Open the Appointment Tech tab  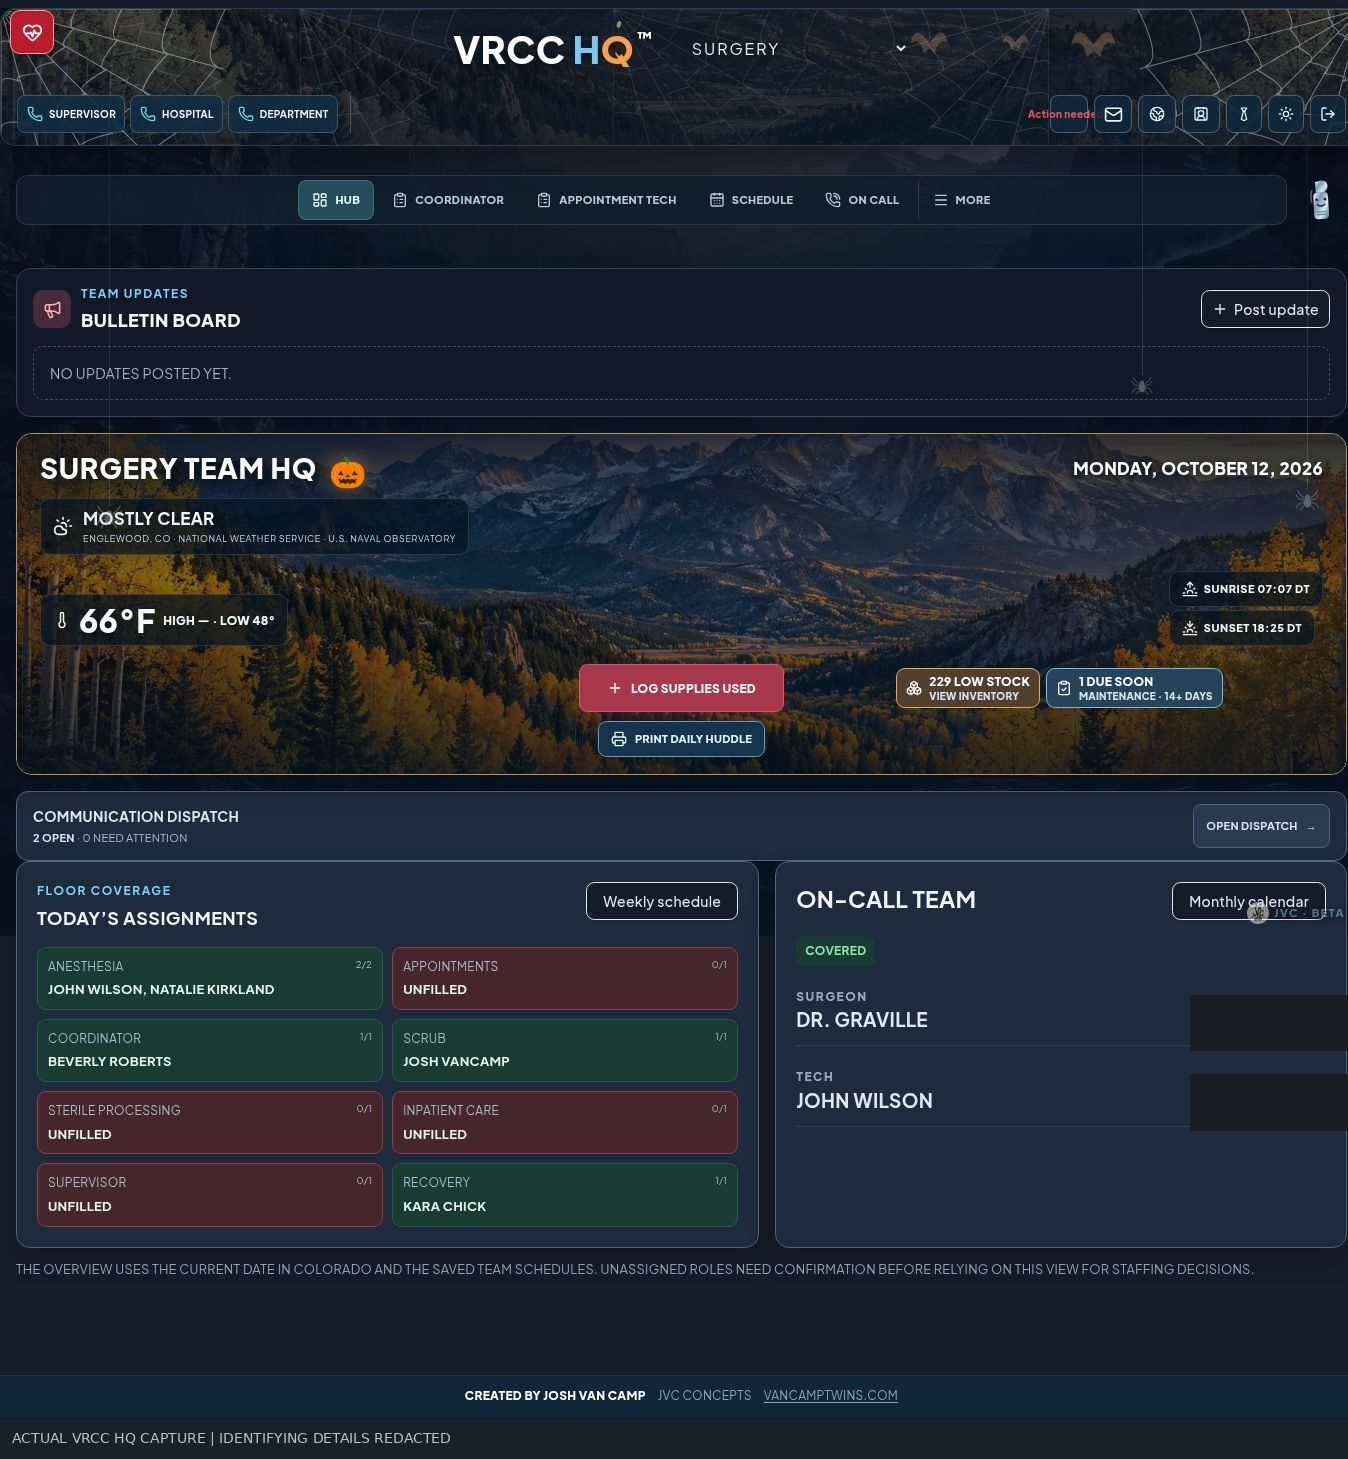point(607,200)
